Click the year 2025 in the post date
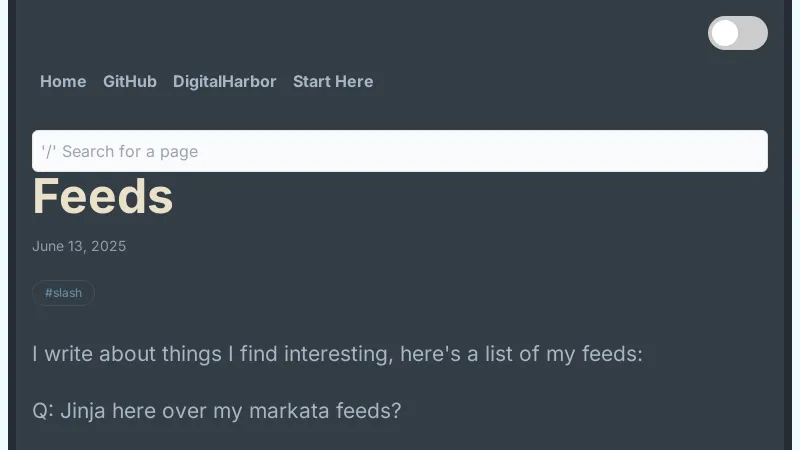The image size is (800, 450). click(109, 246)
